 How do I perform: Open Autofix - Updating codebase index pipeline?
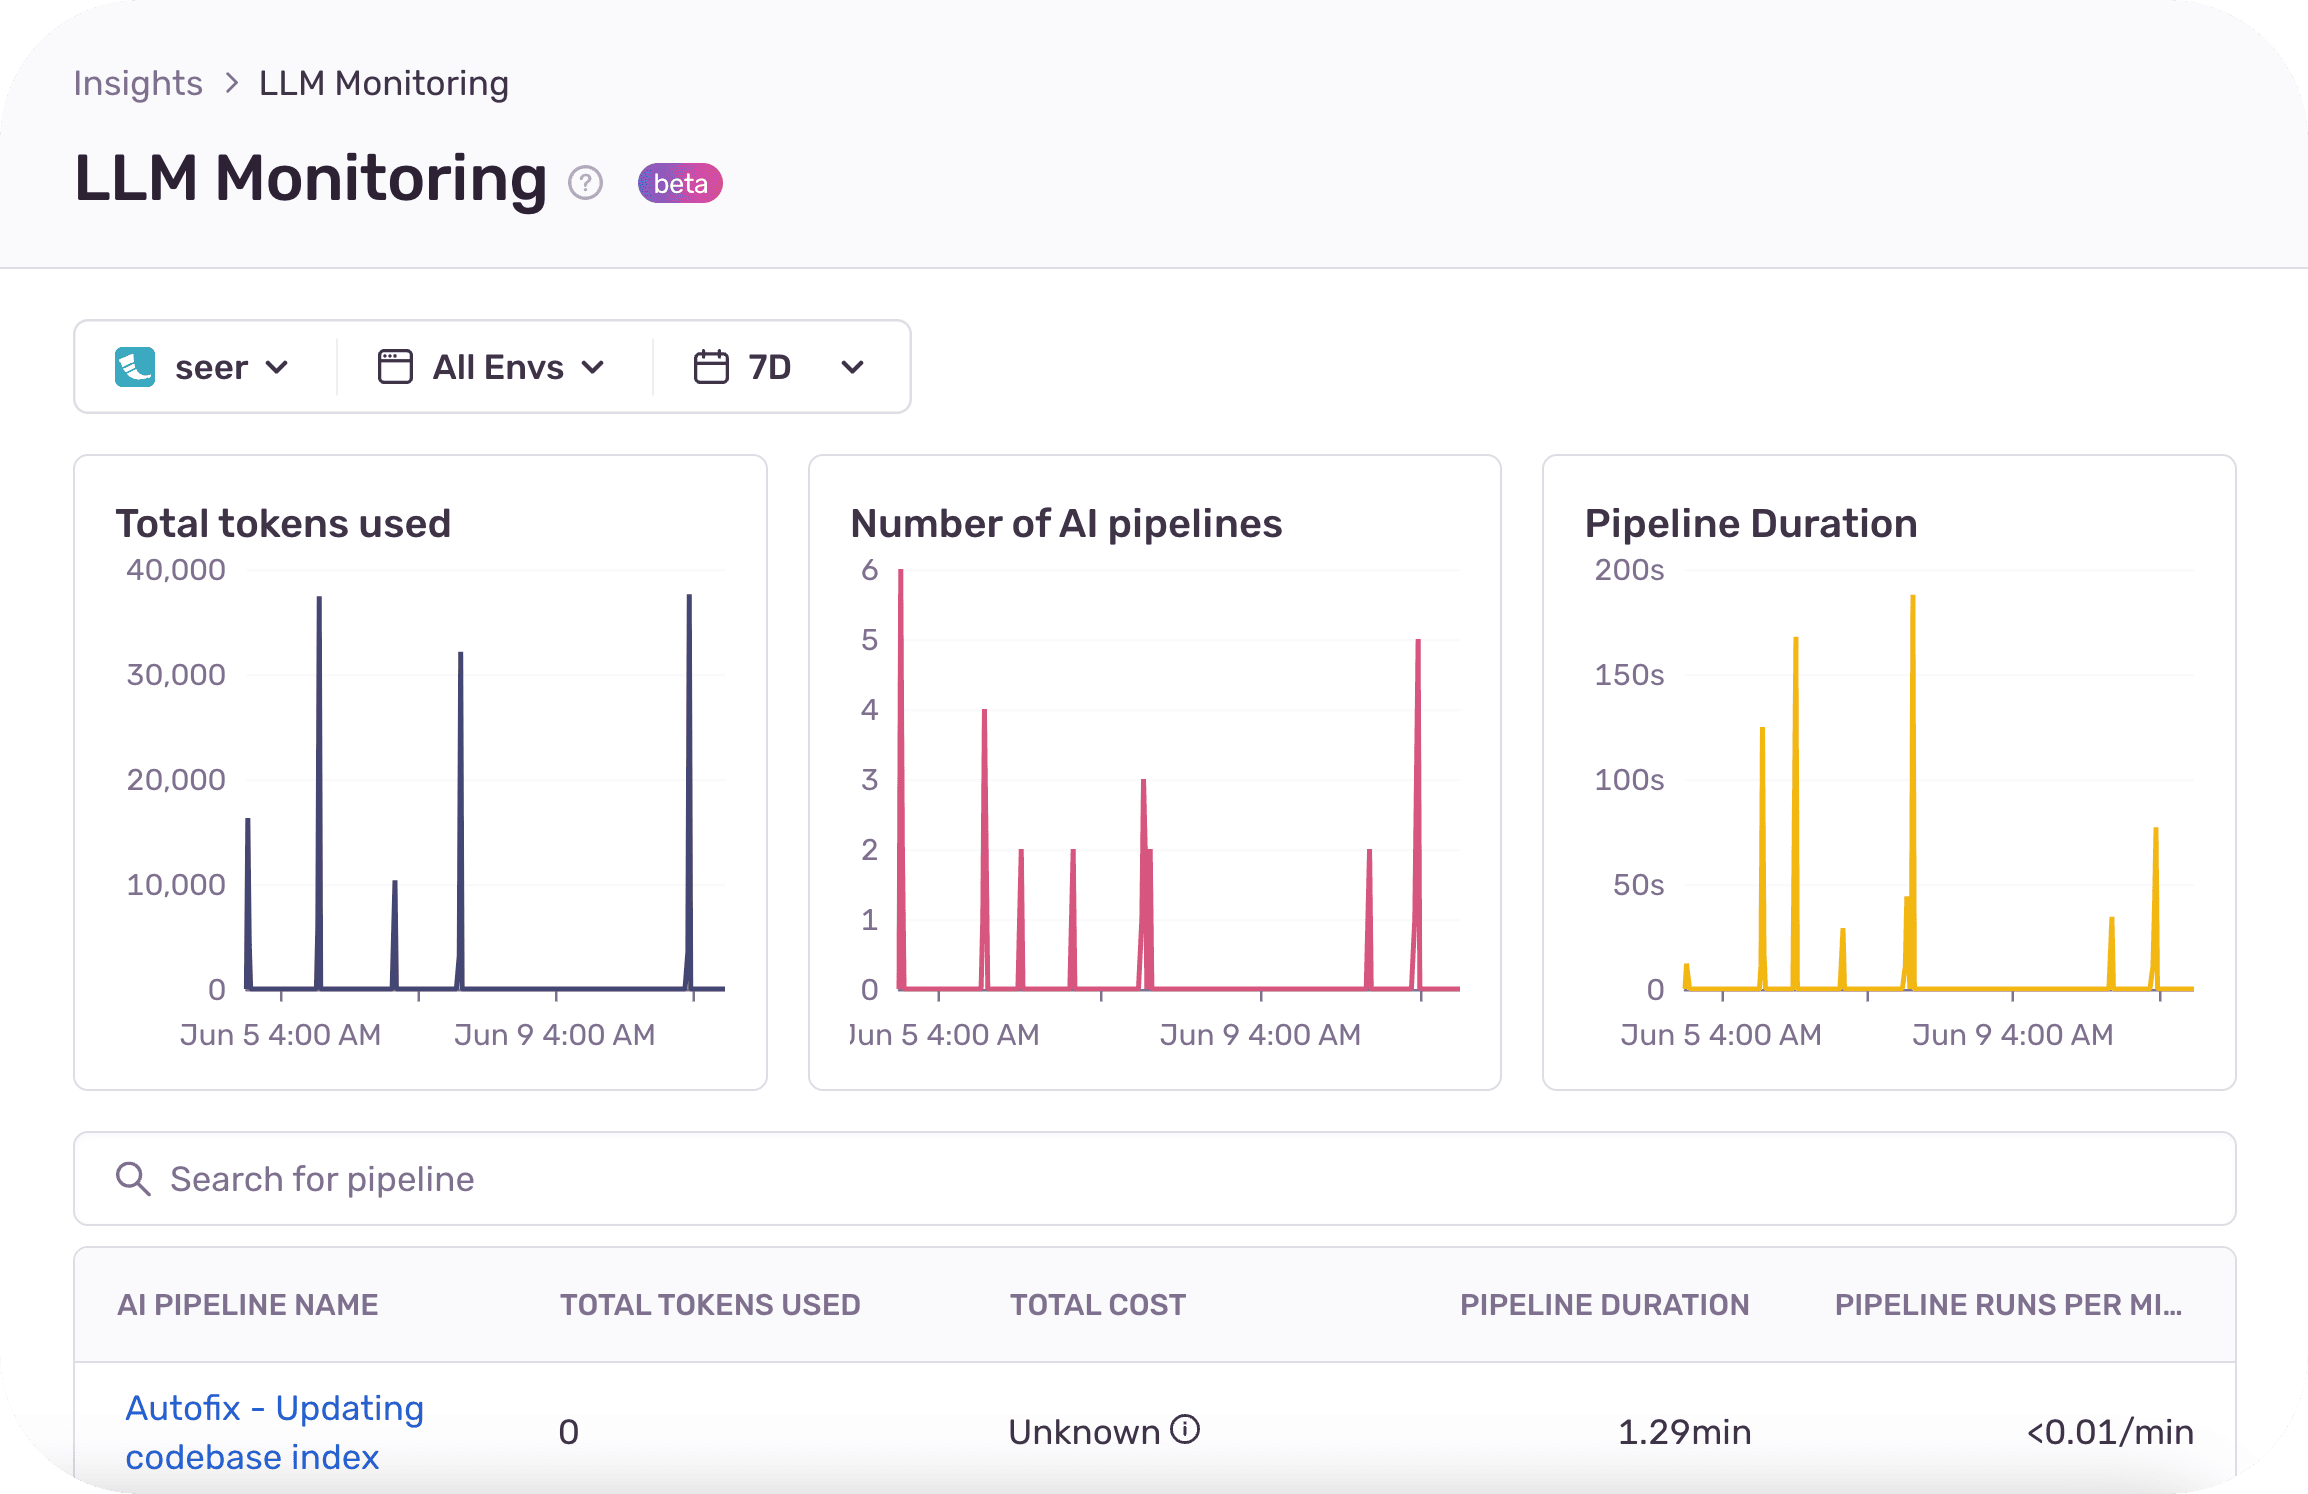(x=274, y=1432)
